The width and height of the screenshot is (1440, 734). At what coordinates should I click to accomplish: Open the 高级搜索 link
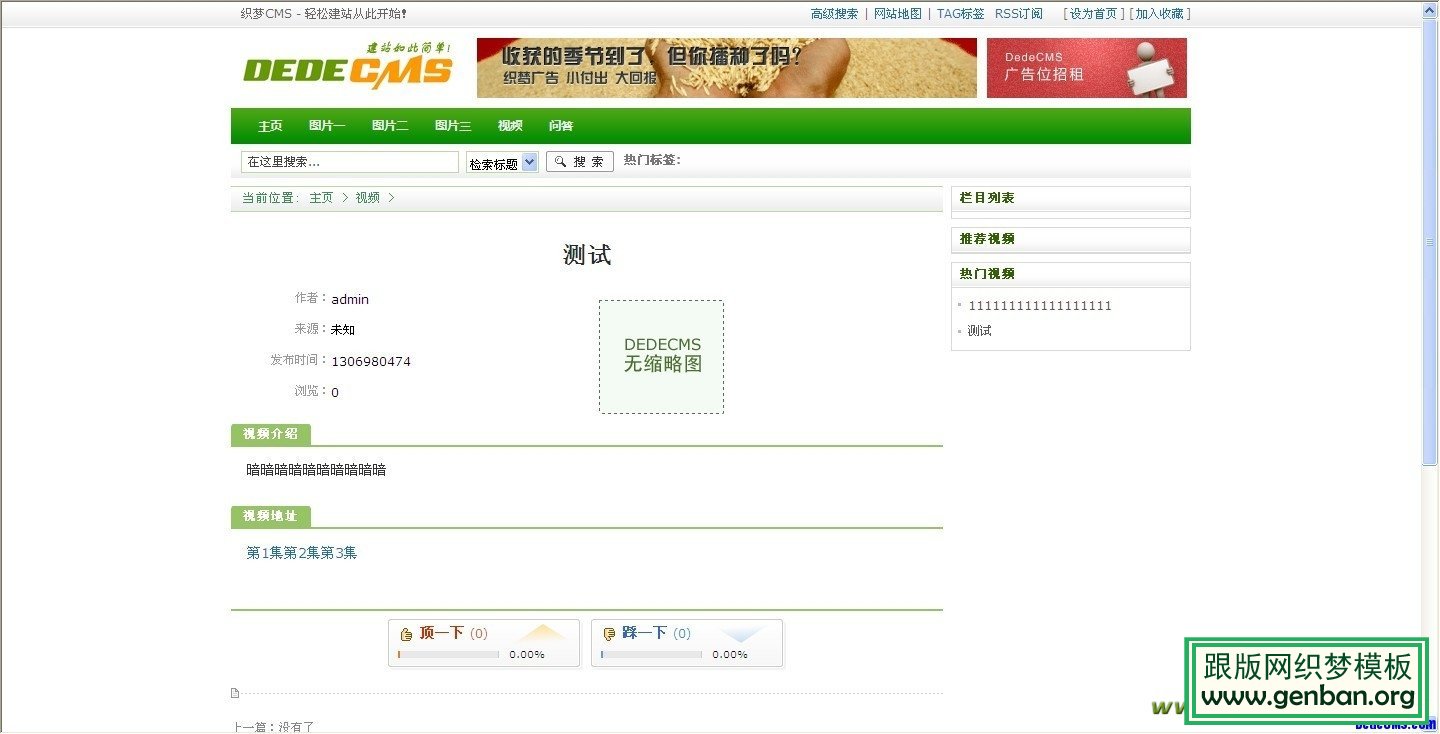coord(834,14)
